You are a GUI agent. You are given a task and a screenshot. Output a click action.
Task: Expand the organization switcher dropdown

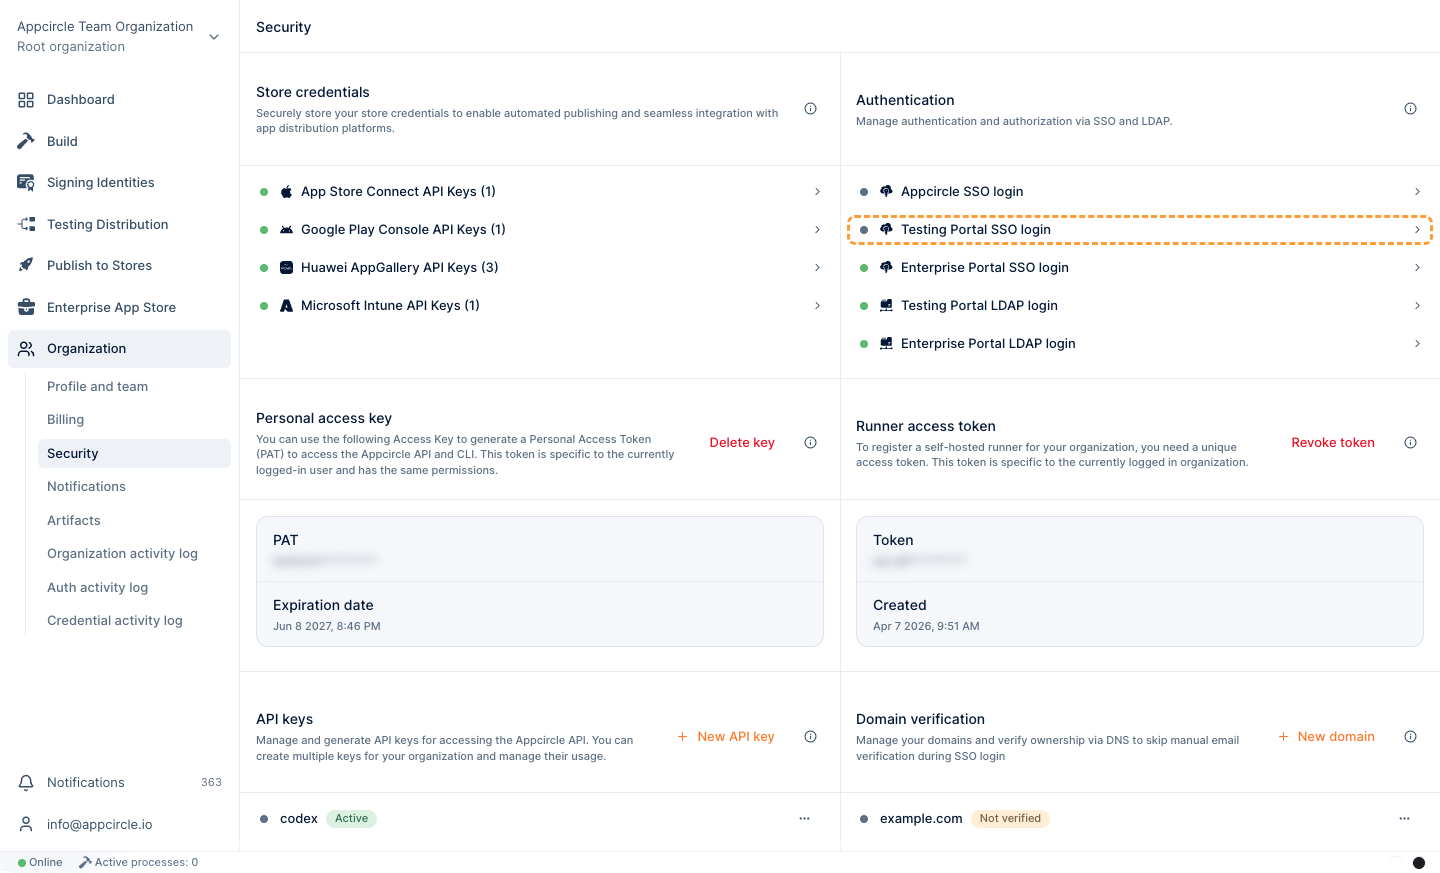214,37
